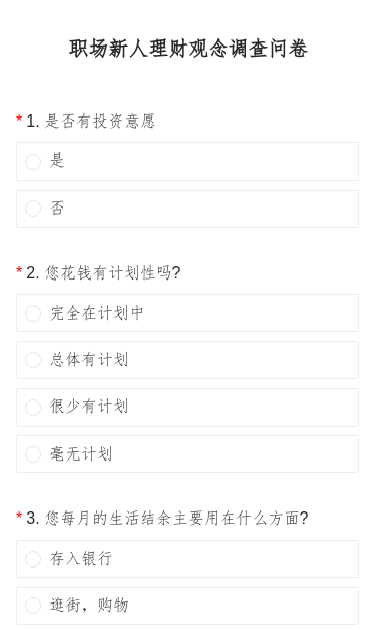Click the 是 option label text

pos(57,161)
